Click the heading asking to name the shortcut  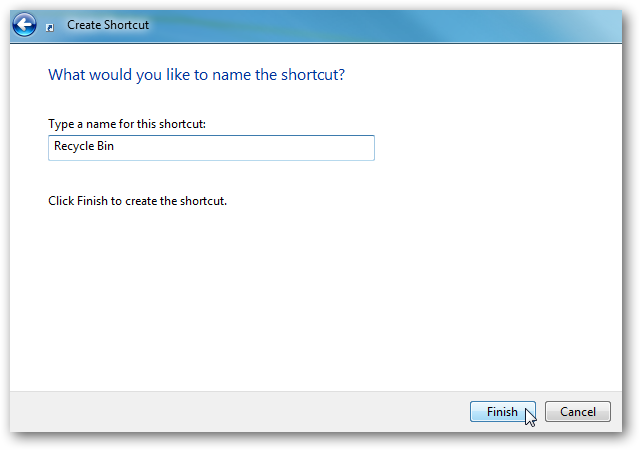click(x=196, y=75)
